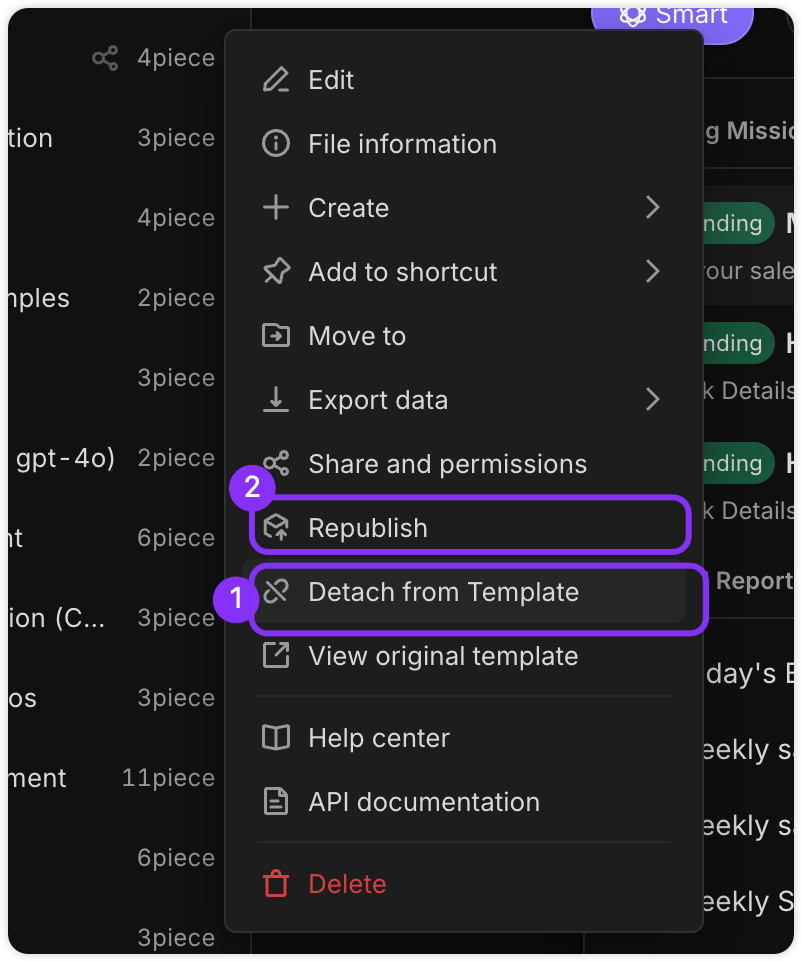Screen dimensions: 802x962
Task: Click the pin icon for Add to shortcut
Action: coord(276,271)
